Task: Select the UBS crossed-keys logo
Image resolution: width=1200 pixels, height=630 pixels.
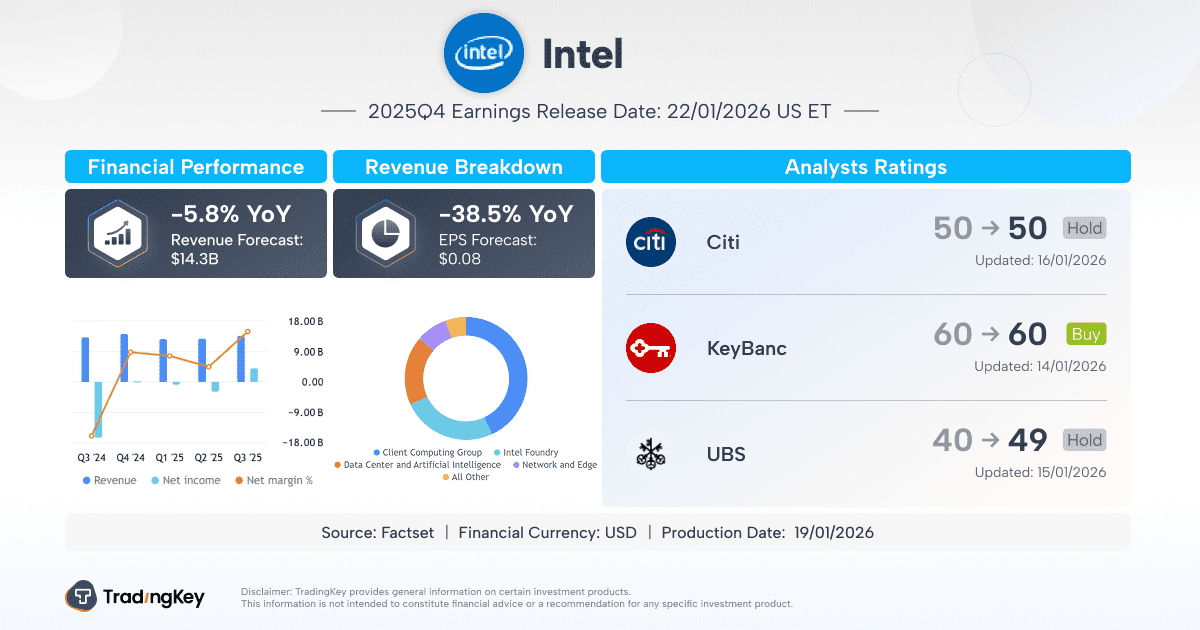Action: (x=651, y=454)
